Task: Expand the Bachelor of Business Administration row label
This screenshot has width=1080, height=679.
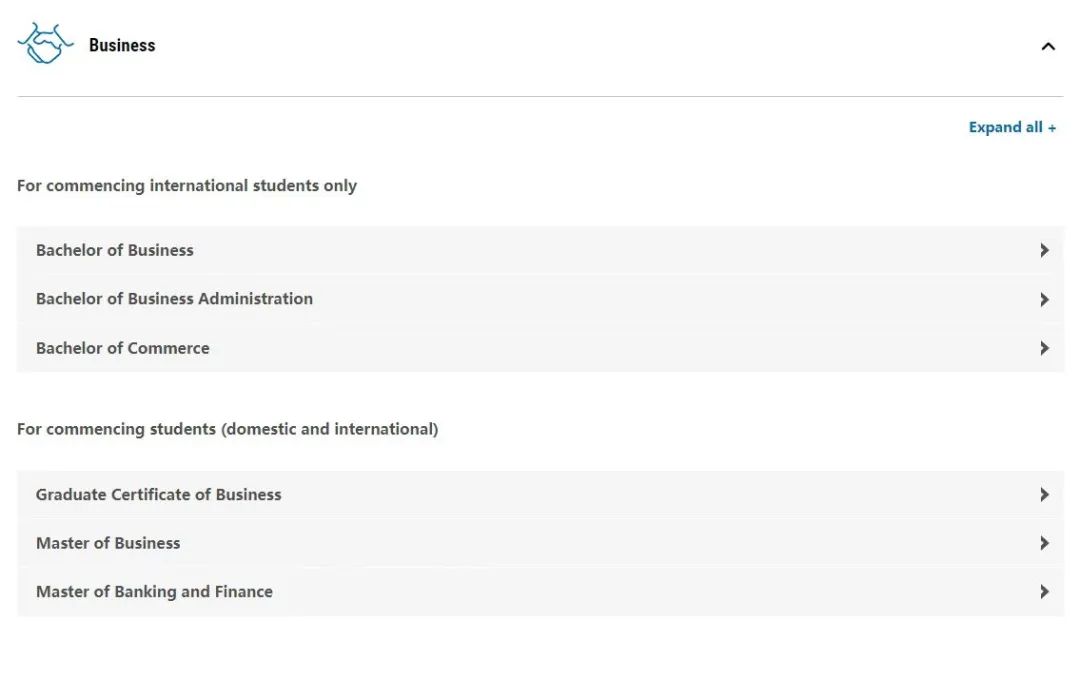Action: 174,299
